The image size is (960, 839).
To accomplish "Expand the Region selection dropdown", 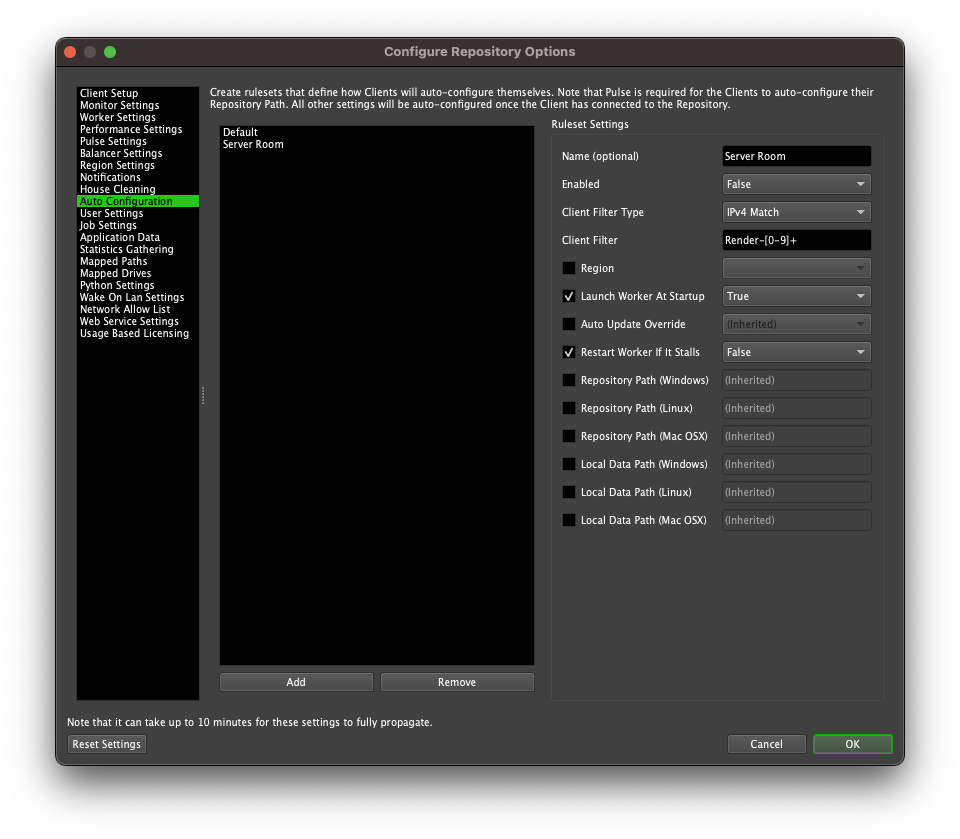I will point(796,268).
